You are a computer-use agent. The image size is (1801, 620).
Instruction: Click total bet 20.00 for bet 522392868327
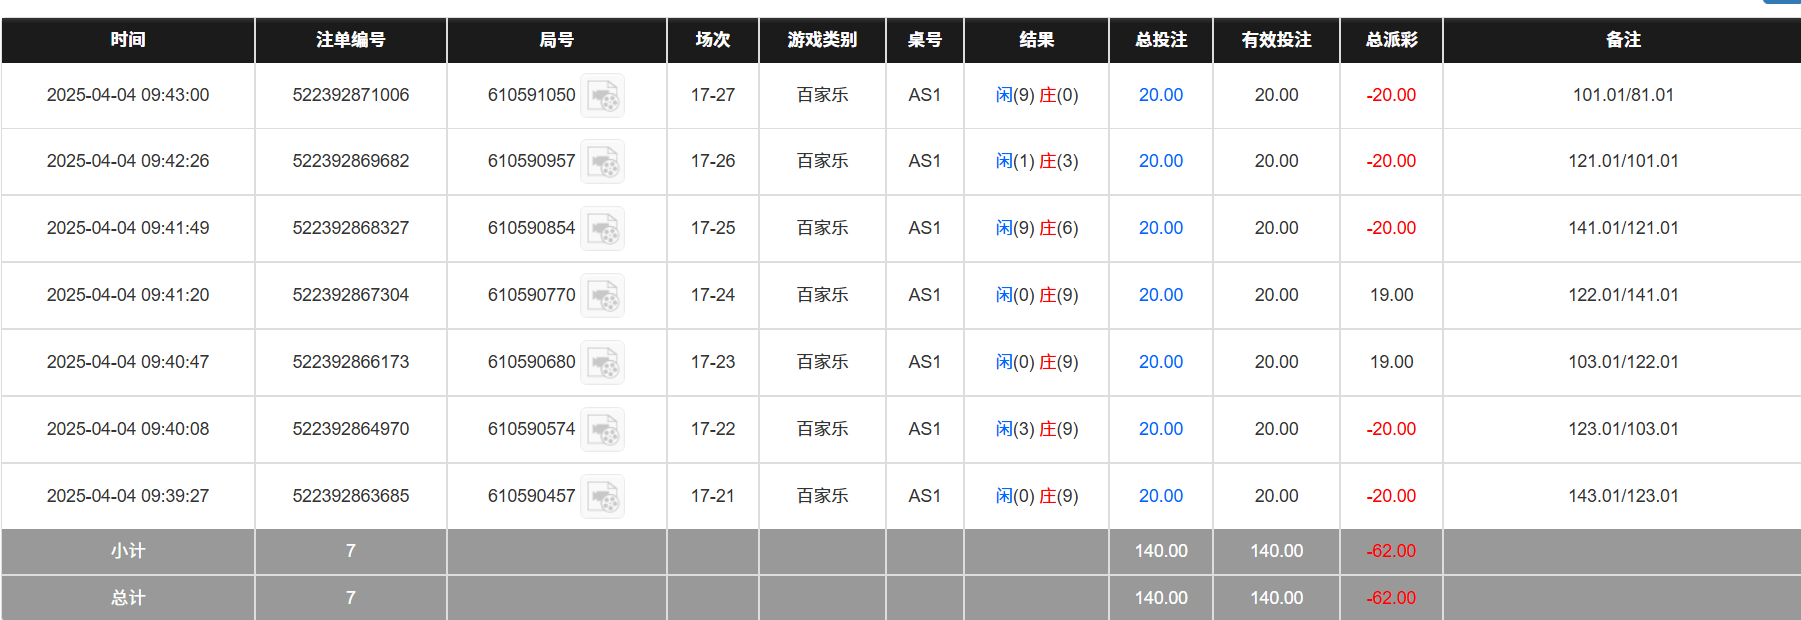coord(1160,228)
